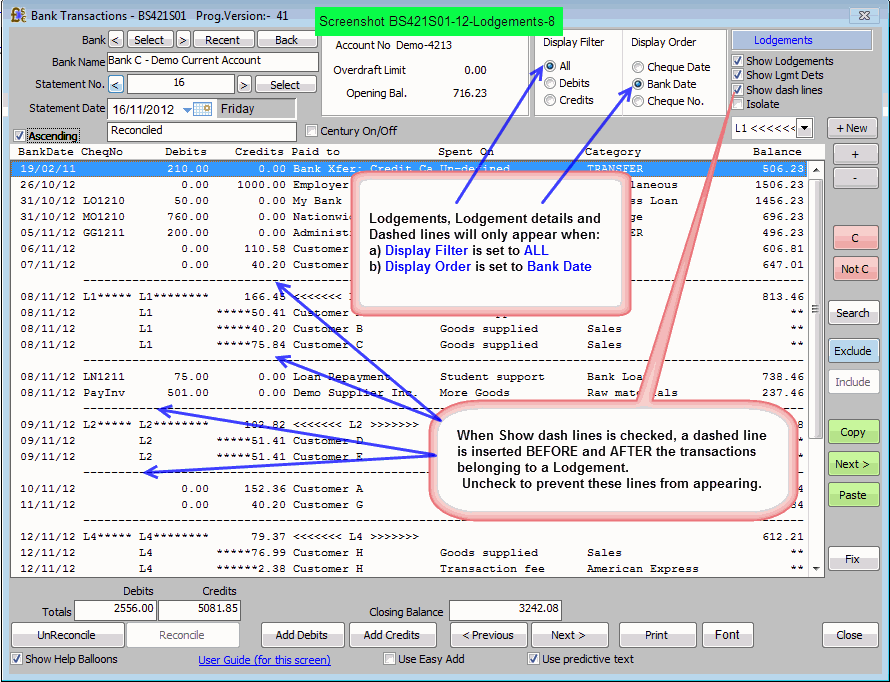890x682 pixels.
Task: Click the green Paste button
Action: 853,495
